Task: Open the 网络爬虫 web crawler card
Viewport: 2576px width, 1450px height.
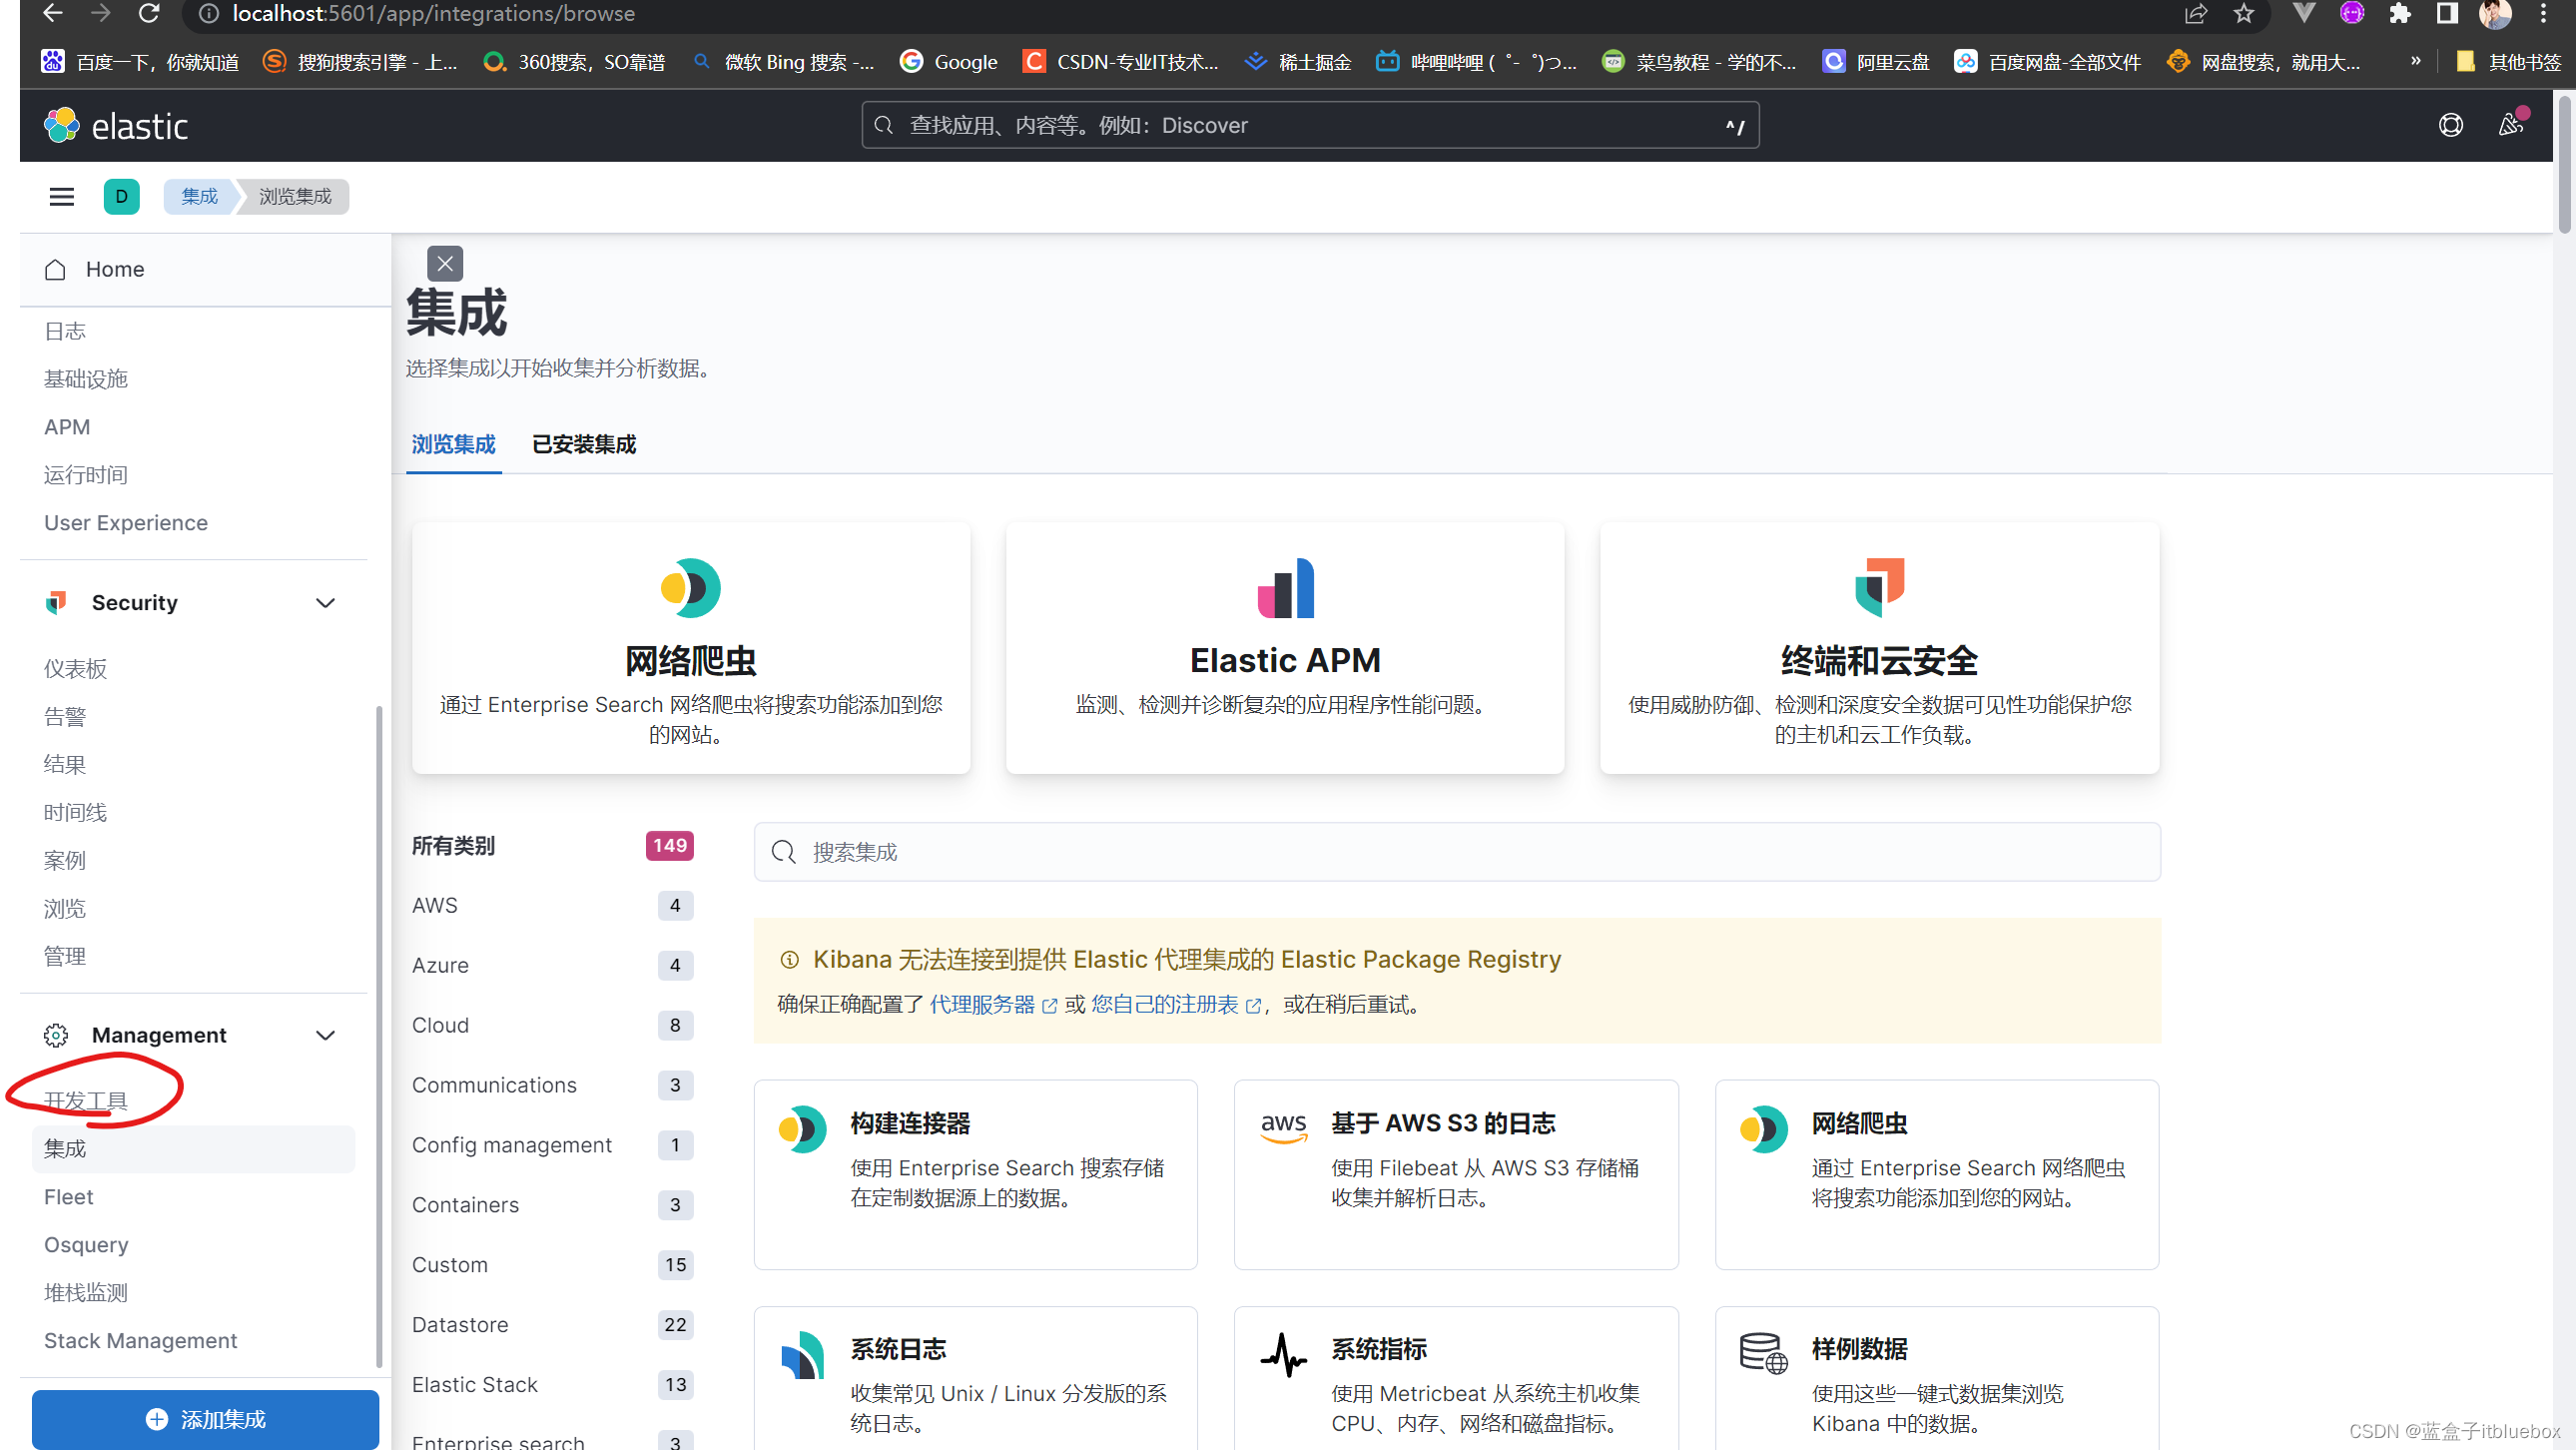Action: 690,650
